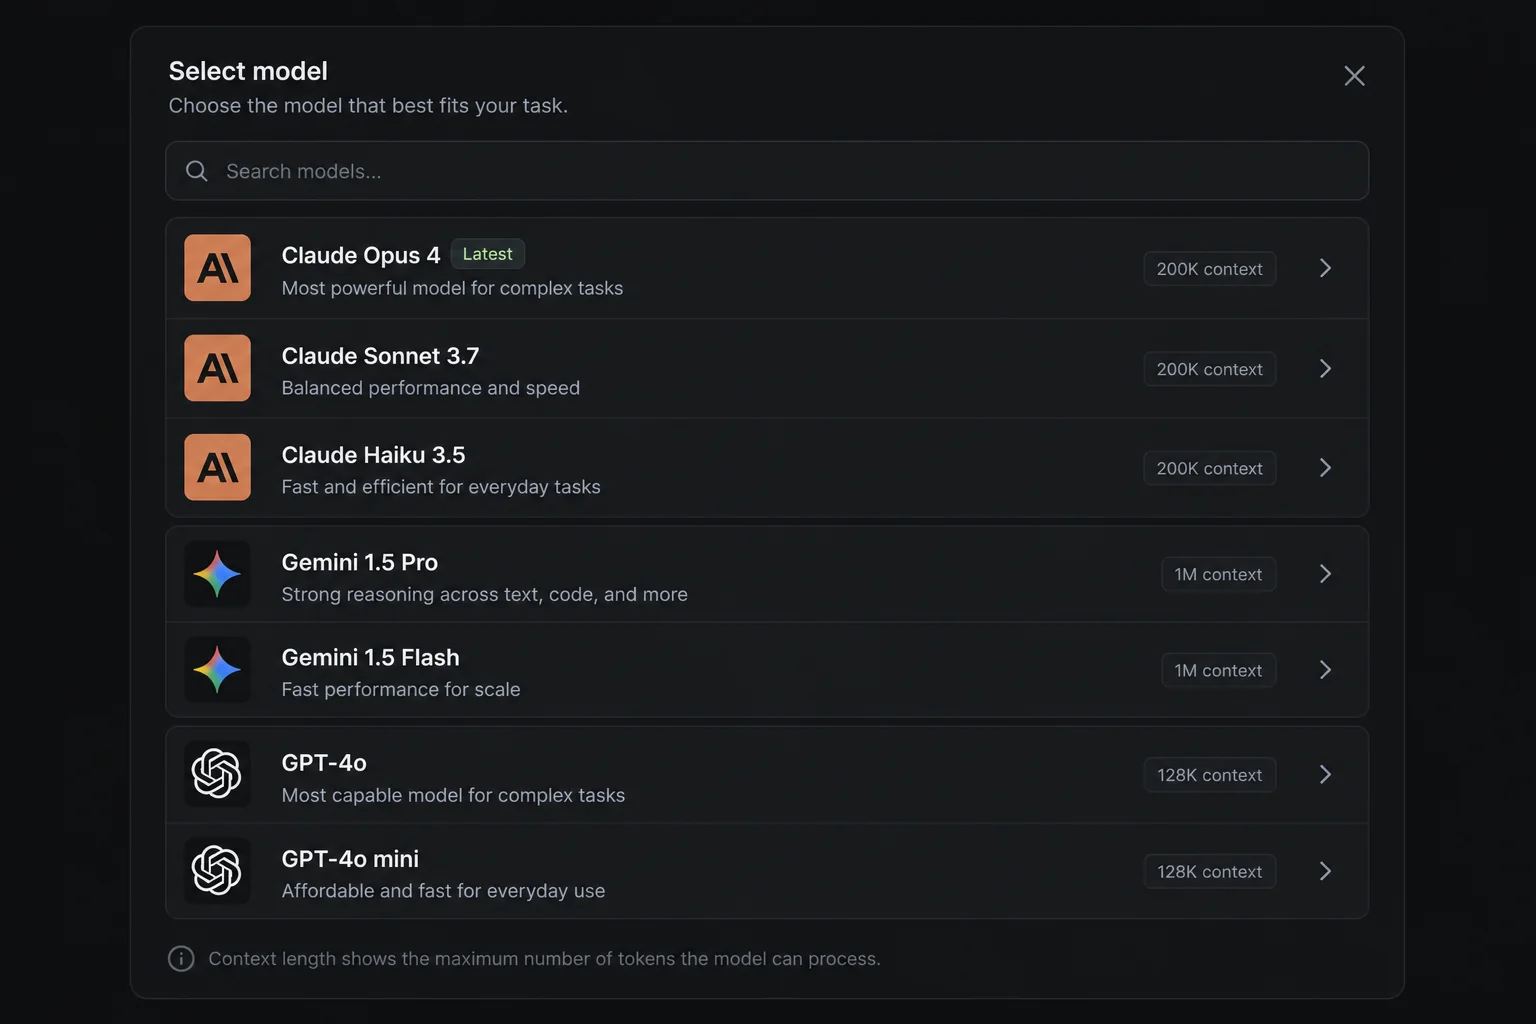Click 'Fast and efficient for everyday tasks' text
This screenshot has width=1536, height=1024.
coord(441,487)
